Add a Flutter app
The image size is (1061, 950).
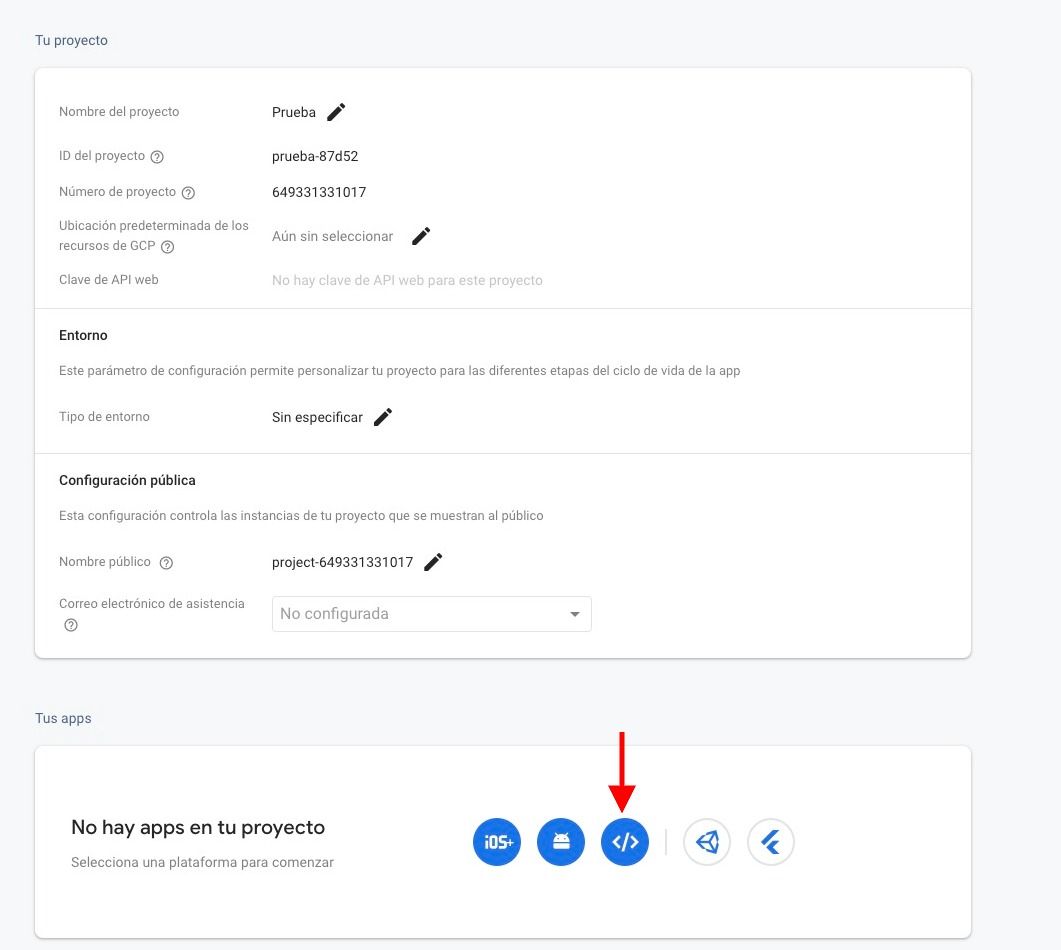point(771,842)
